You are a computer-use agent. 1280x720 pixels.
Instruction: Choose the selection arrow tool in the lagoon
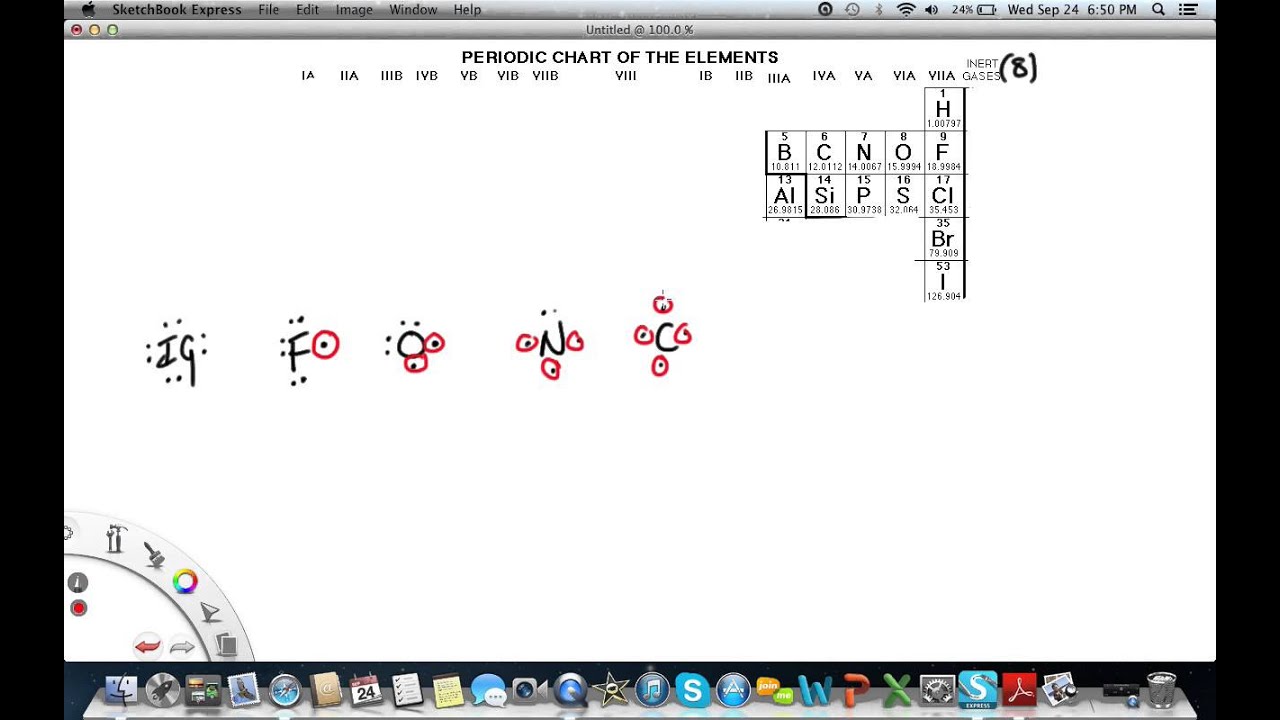tap(210, 613)
